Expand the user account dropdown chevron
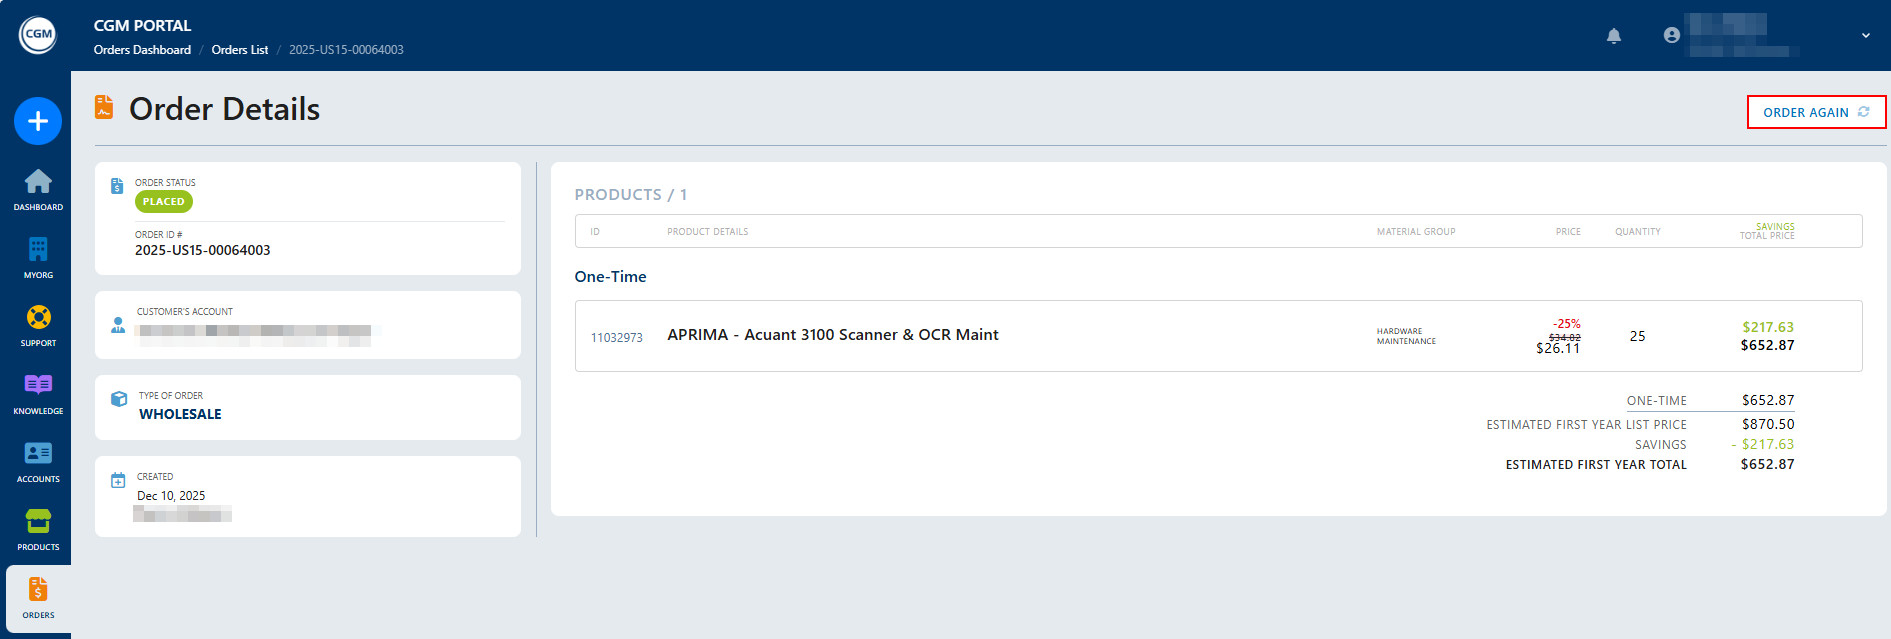Viewport: 1891px width, 639px height. click(x=1865, y=36)
